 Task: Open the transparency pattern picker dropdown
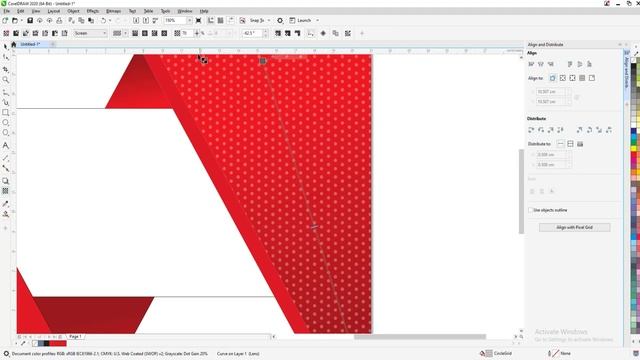coord(125,33)
